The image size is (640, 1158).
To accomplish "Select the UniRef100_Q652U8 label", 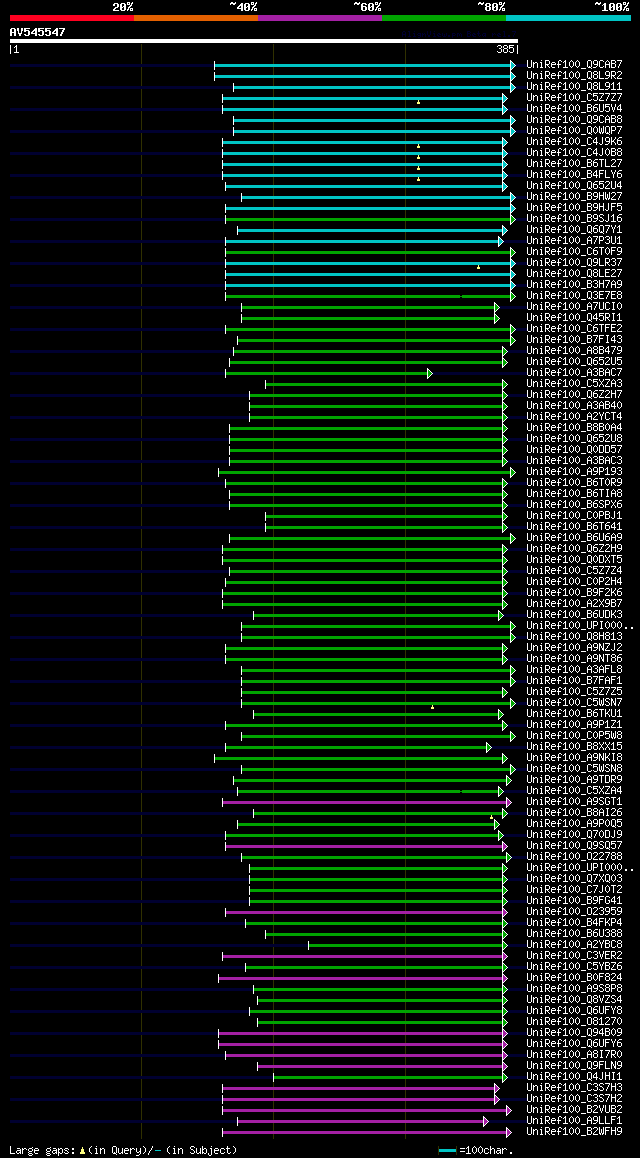I will (x=574, y=439).
